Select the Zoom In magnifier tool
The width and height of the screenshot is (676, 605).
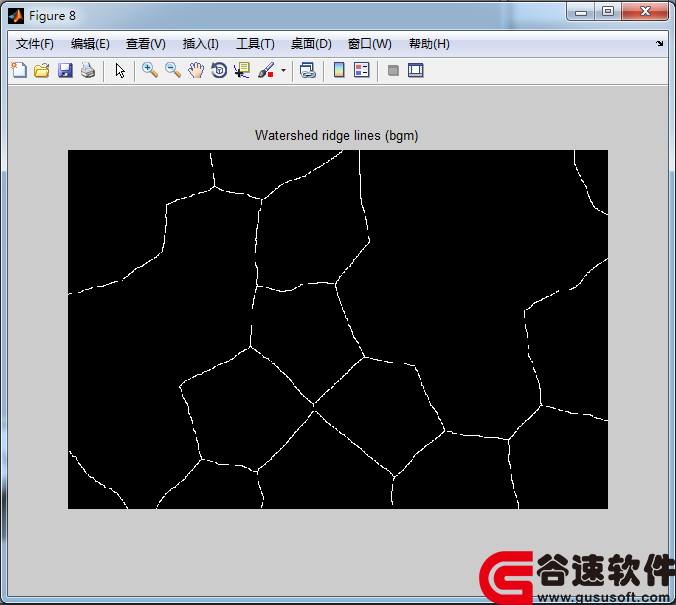150,70
